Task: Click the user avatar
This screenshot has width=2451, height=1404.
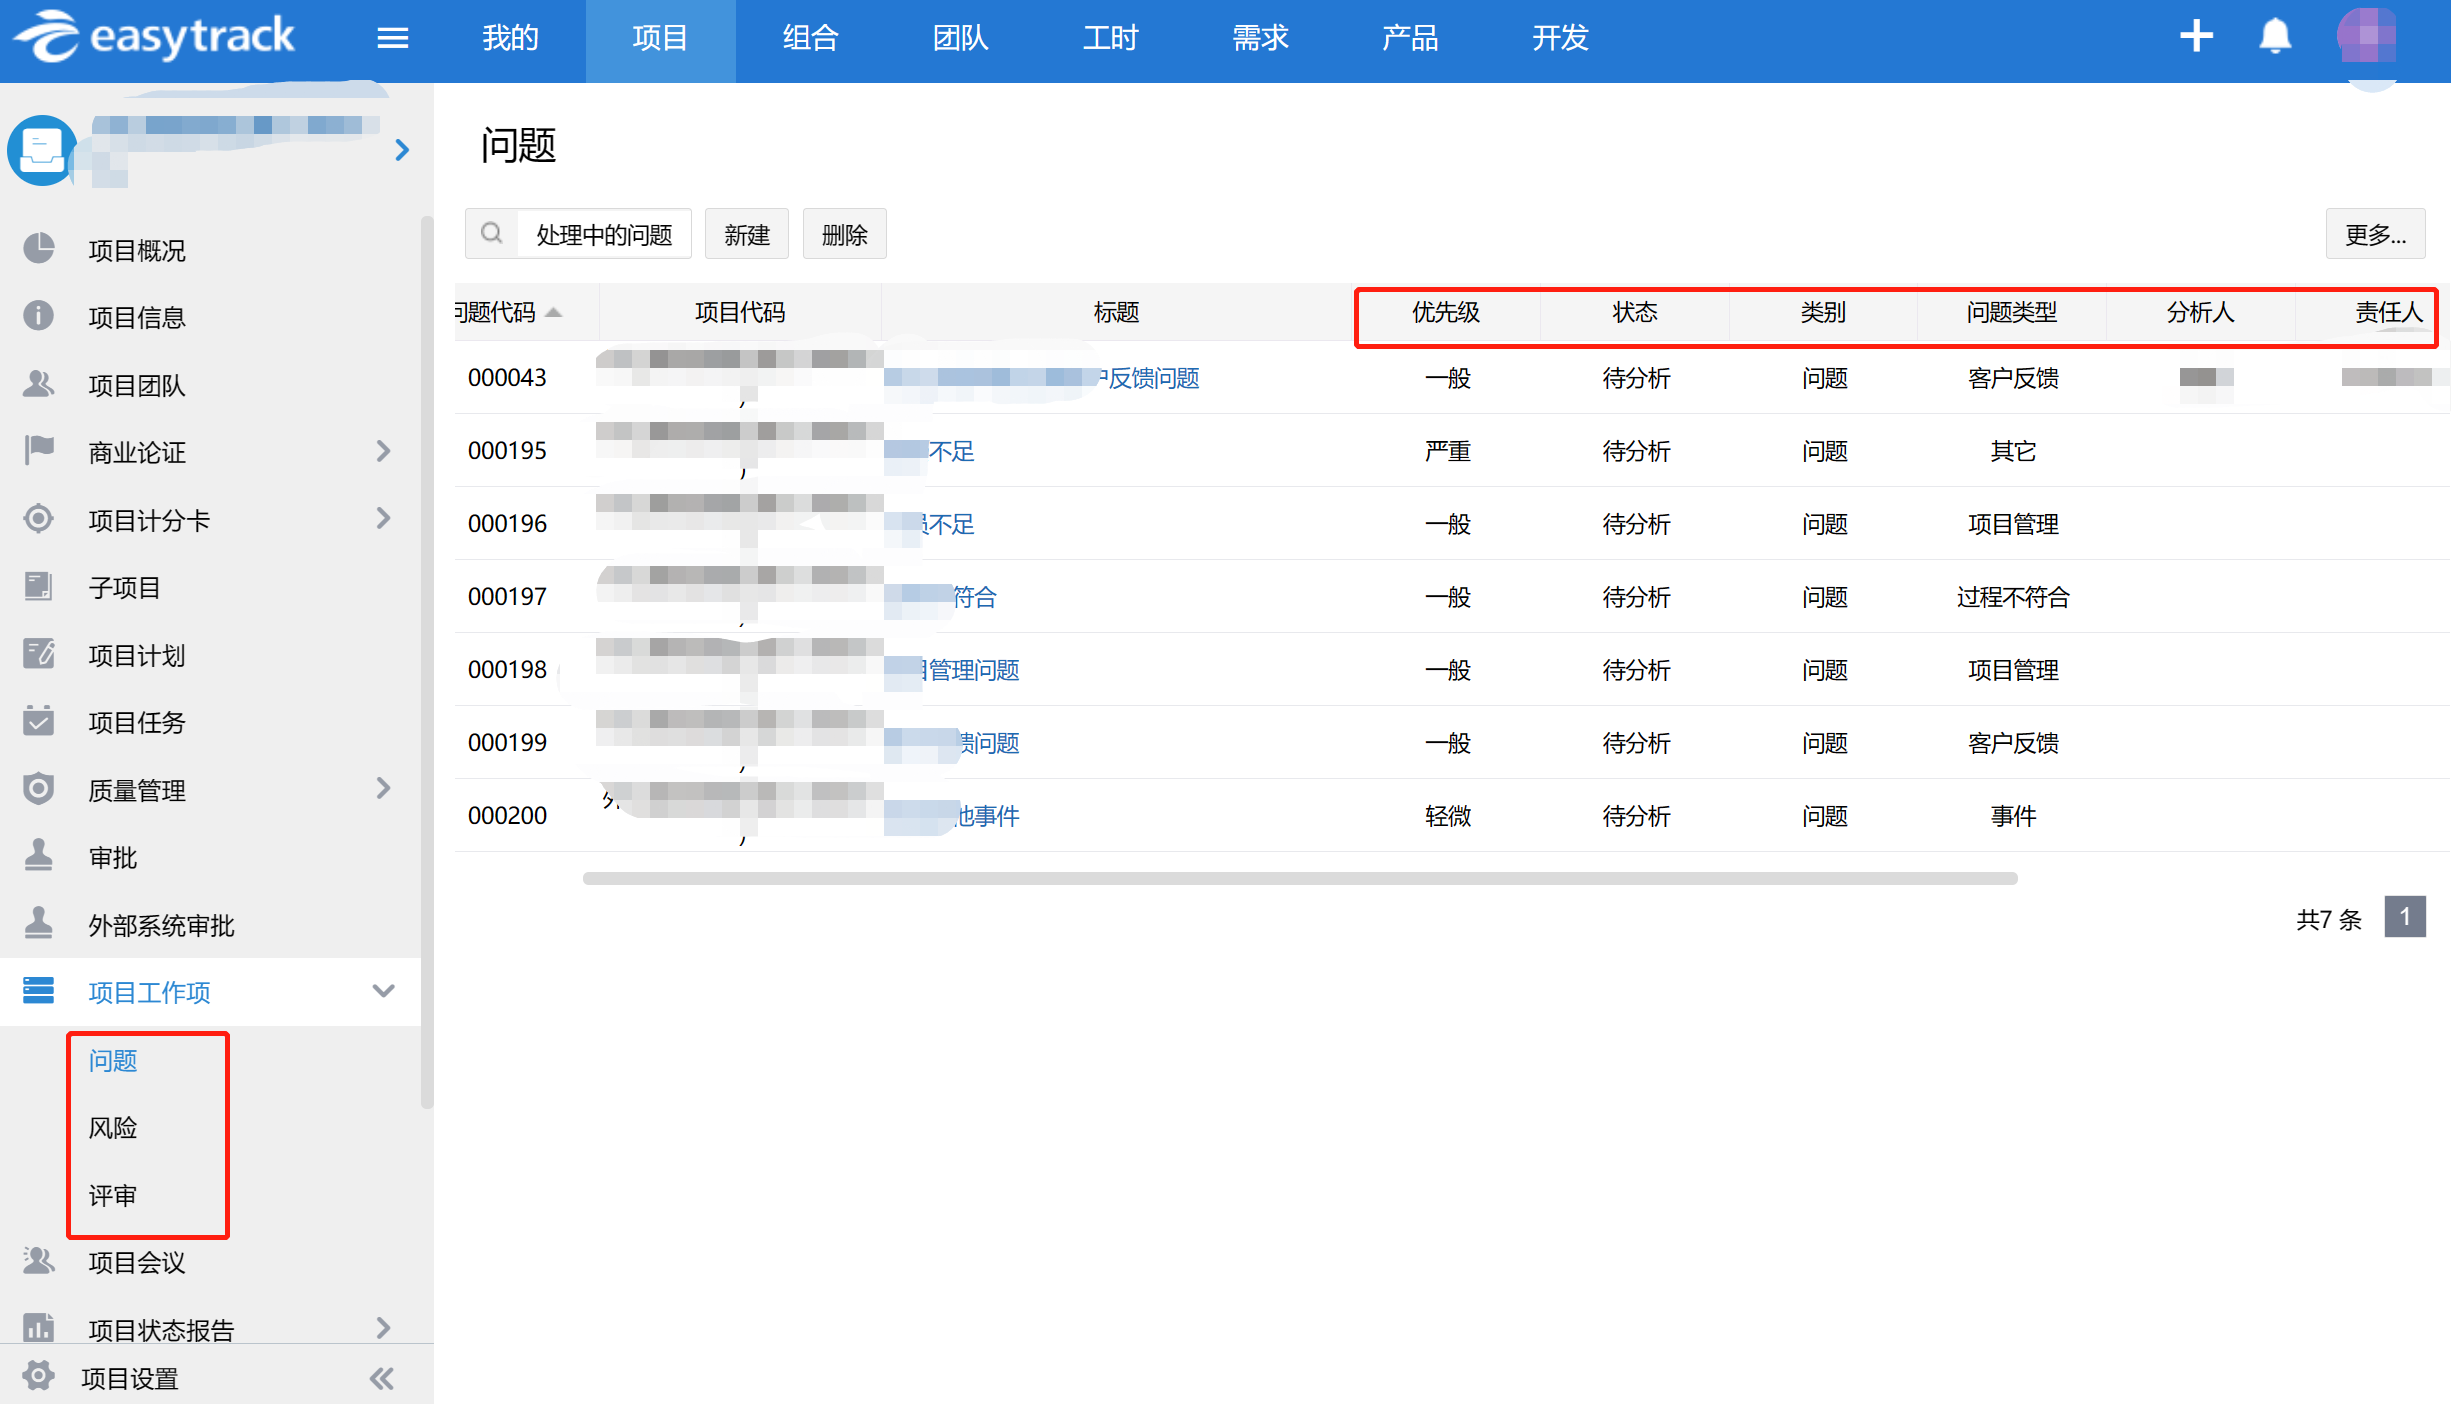Action: coord(2366,36)
